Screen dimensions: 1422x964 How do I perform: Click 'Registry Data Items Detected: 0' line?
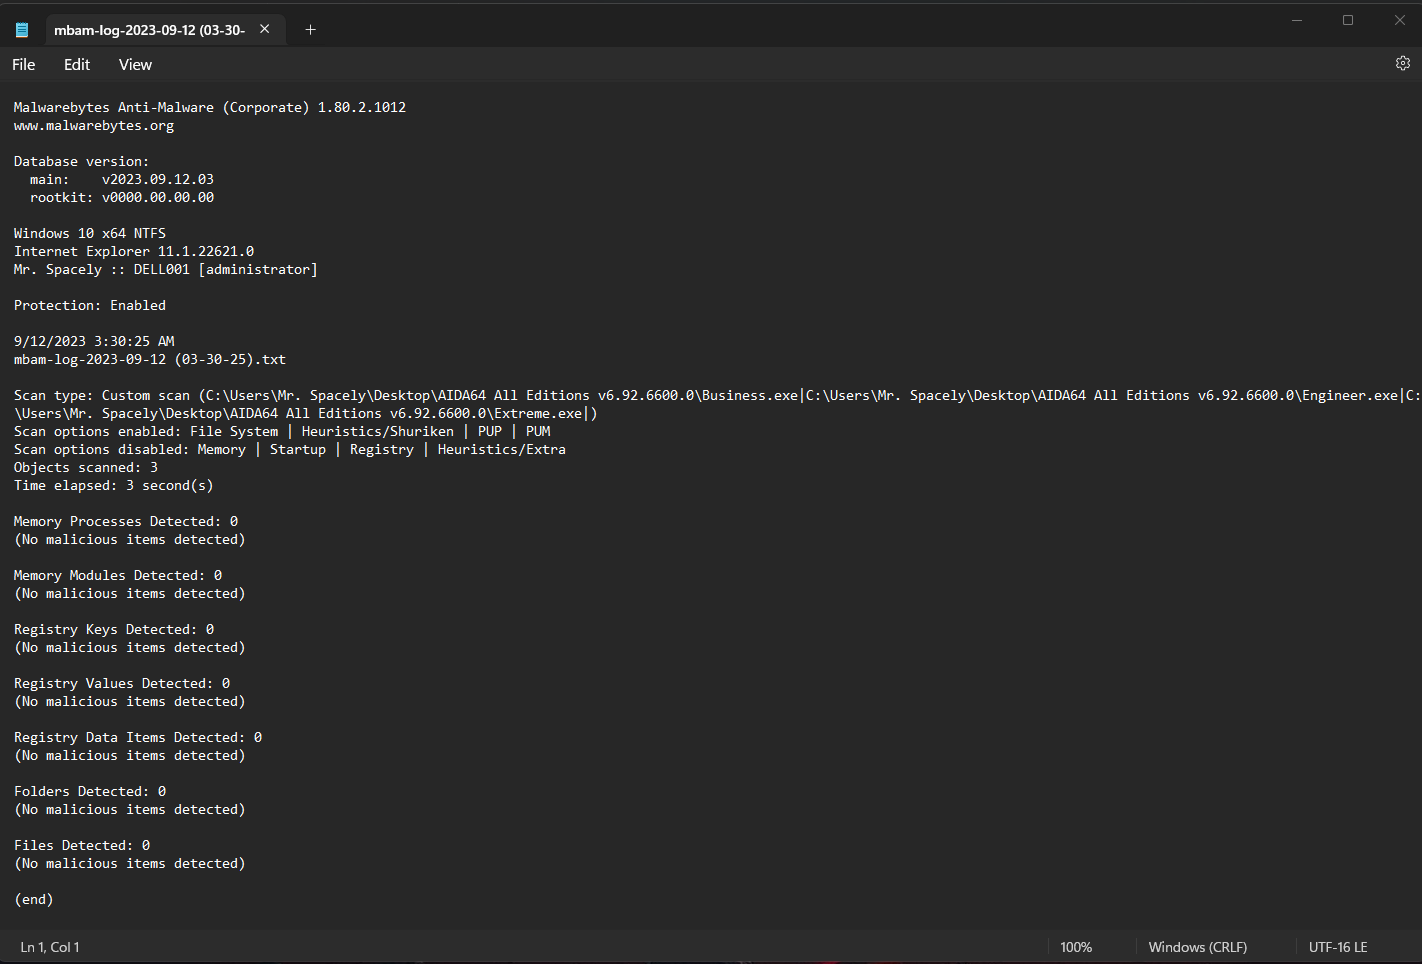(x=138, y=737)
